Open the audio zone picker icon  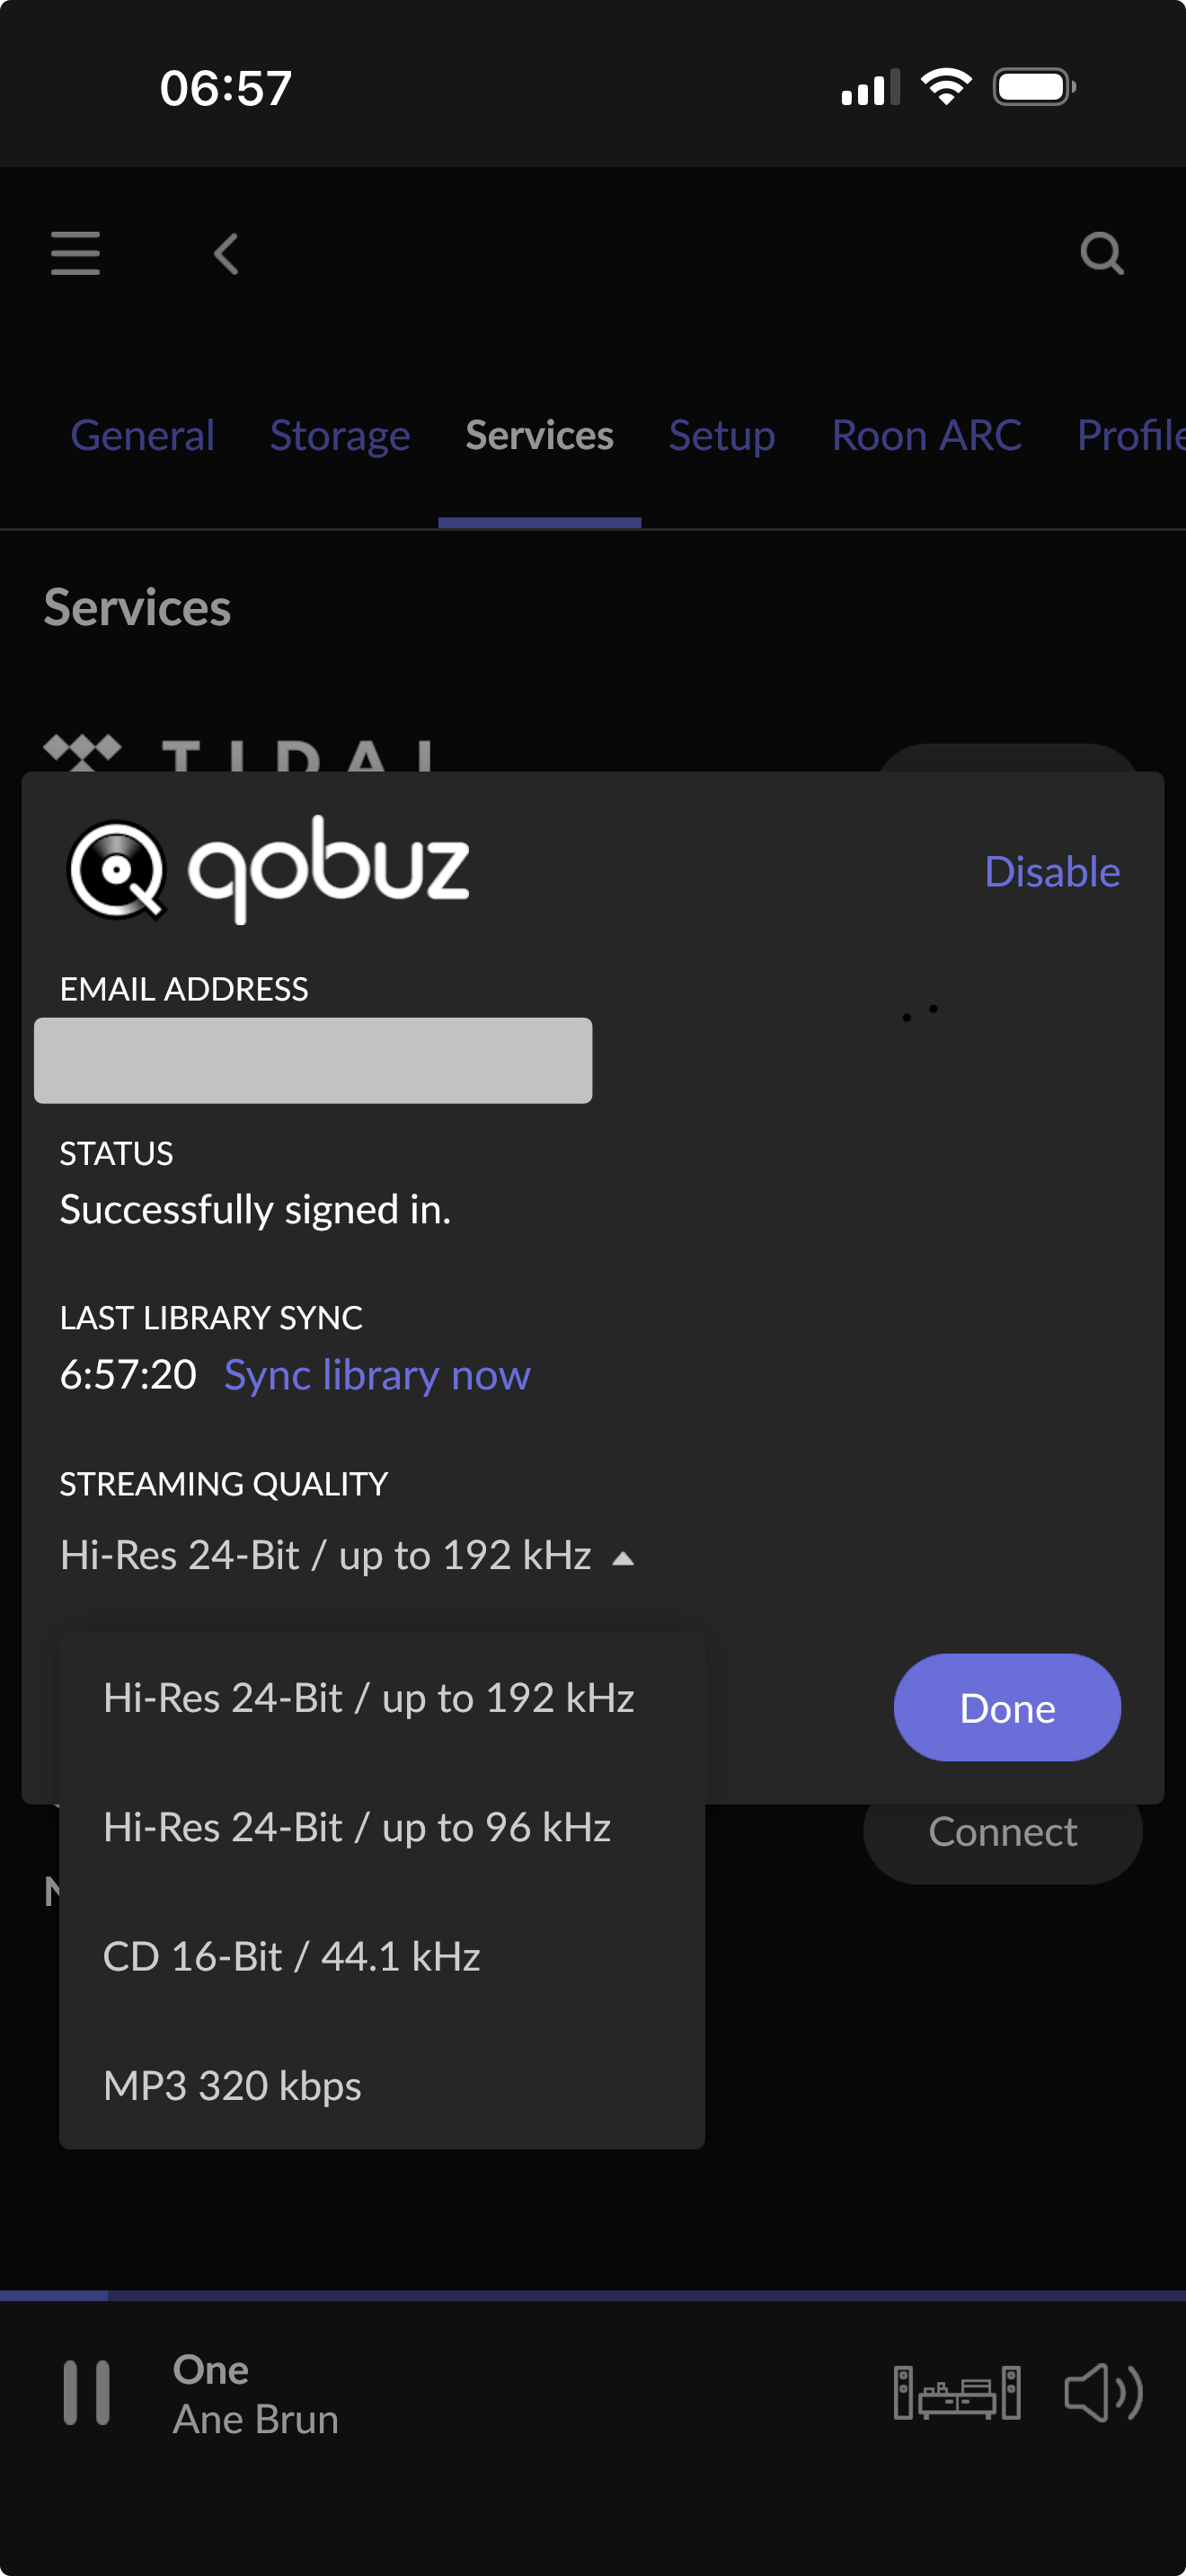coord(956,2393)
